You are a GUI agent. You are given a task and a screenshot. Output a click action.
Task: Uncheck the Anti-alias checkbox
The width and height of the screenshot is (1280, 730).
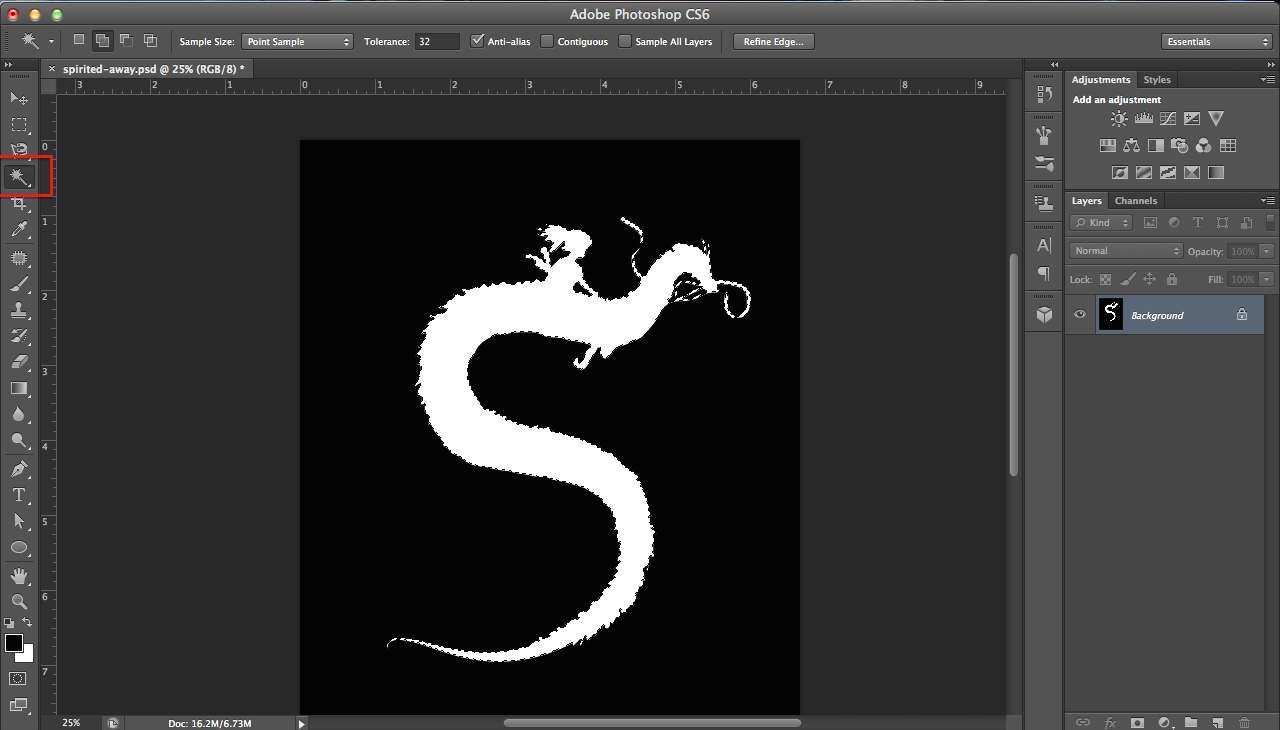pos(478,41)
